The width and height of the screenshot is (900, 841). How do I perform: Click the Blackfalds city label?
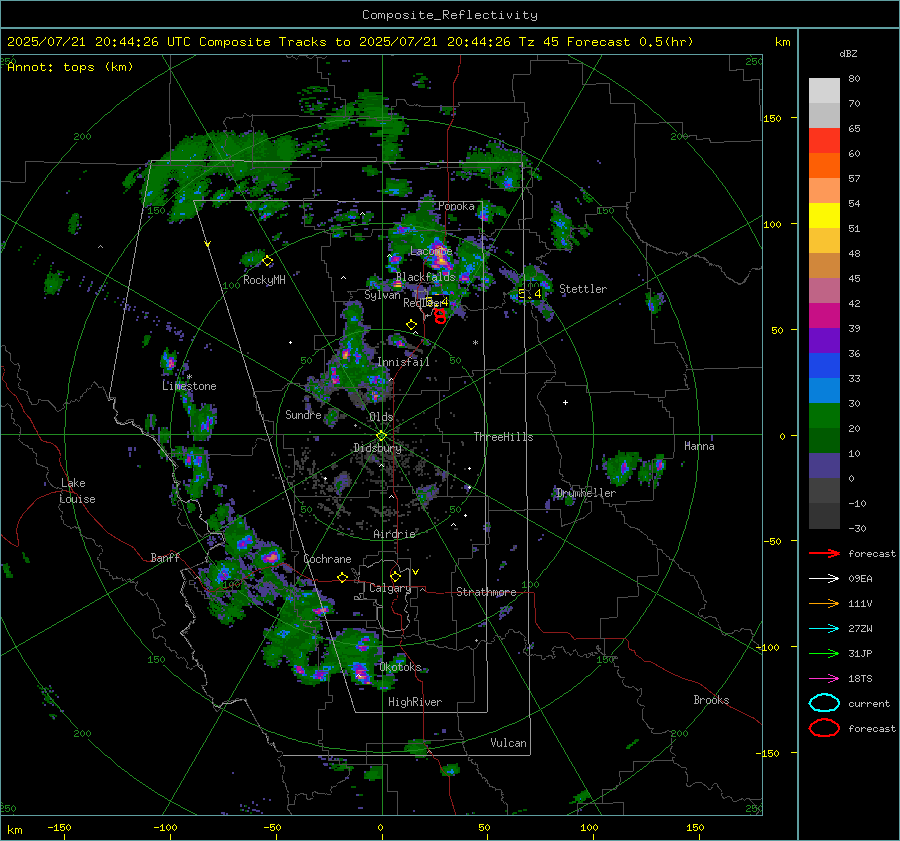pos(425,277)
